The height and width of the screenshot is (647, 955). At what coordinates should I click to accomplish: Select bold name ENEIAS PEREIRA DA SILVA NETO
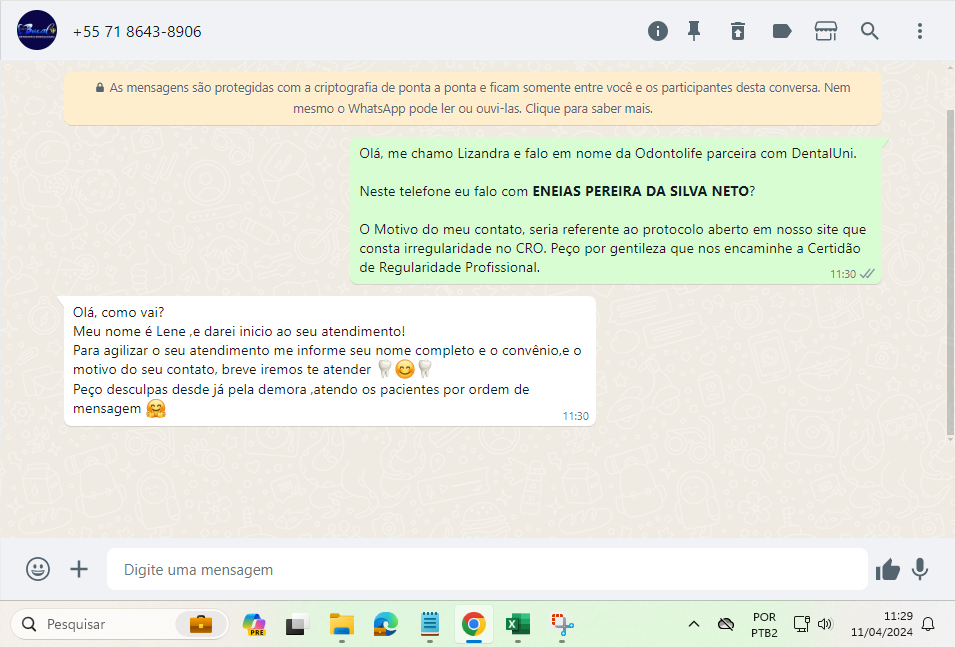[640, 191]
